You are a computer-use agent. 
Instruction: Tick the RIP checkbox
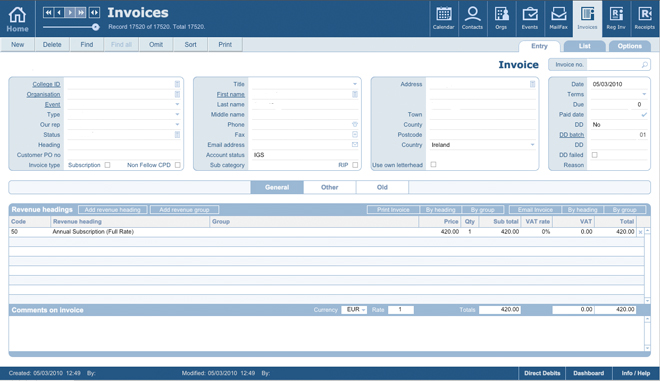click(355, 165)
